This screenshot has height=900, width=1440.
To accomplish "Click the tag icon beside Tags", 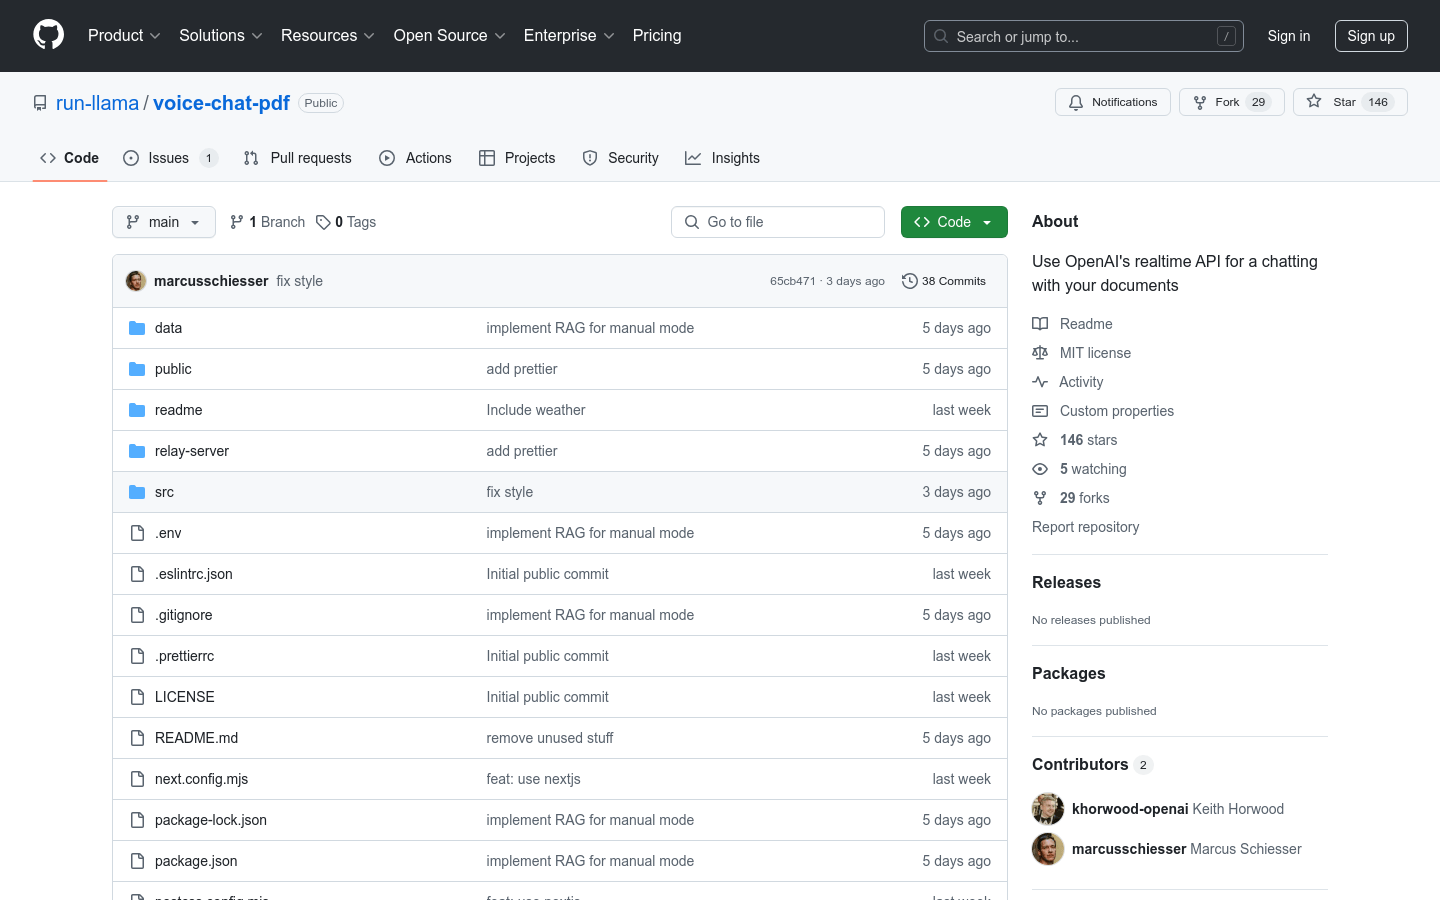I will click(323, 222).
